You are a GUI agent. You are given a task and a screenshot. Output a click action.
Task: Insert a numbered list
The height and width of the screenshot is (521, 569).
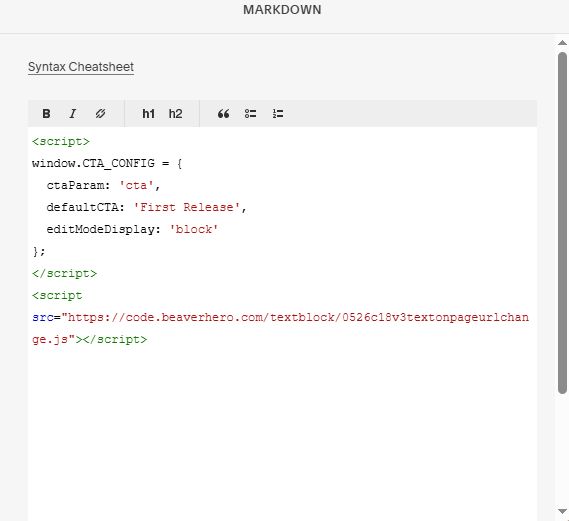278,114
